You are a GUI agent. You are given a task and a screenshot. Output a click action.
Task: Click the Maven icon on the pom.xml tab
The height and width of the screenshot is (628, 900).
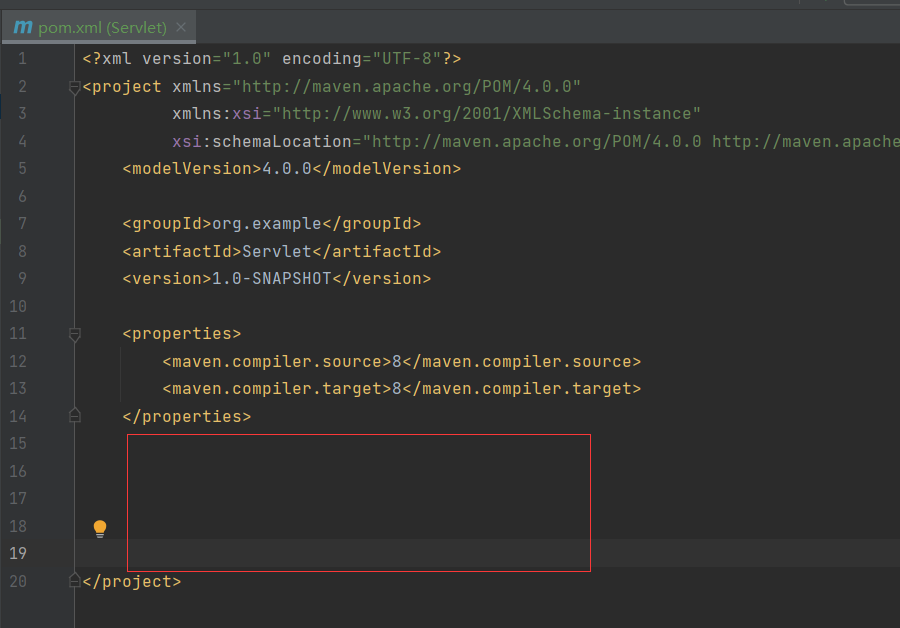click(22, 27)
